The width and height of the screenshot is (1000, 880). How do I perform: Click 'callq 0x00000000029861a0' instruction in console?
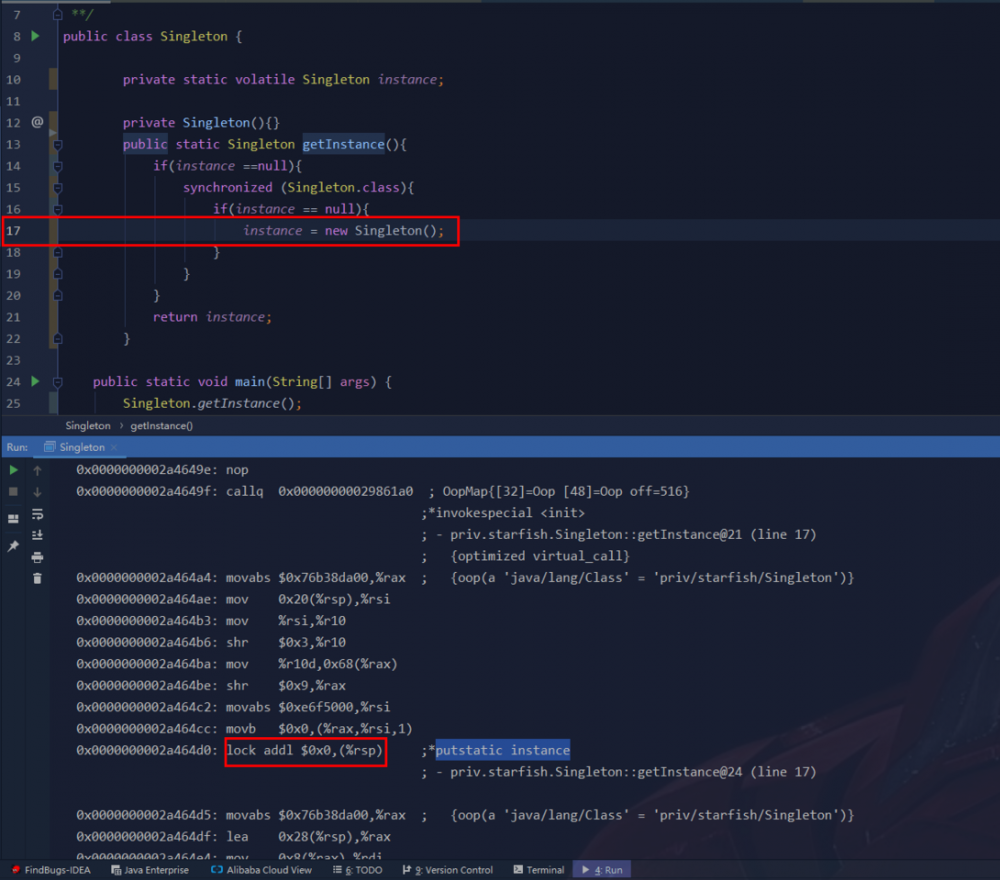click(x=320, y=492)
